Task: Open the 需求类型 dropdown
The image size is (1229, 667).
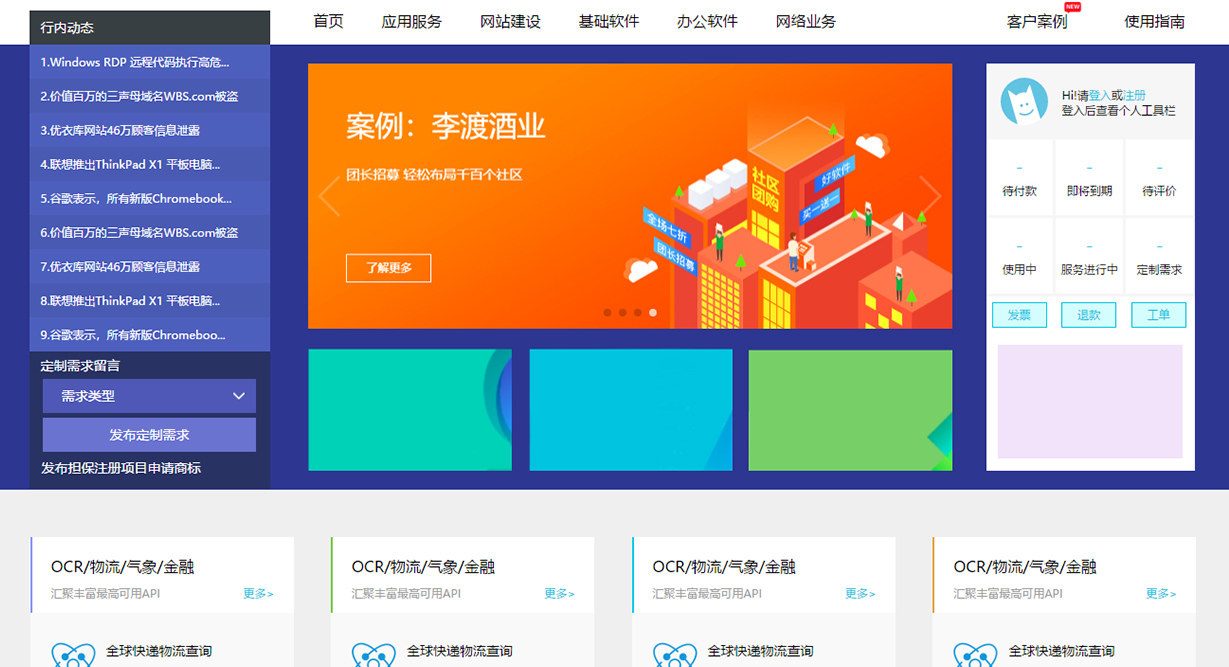Action: (149, 396)
